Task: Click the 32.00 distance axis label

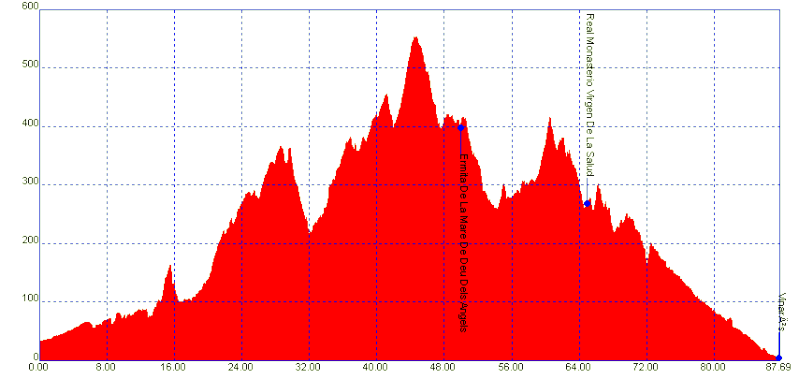Action: (x=309, y=367)
